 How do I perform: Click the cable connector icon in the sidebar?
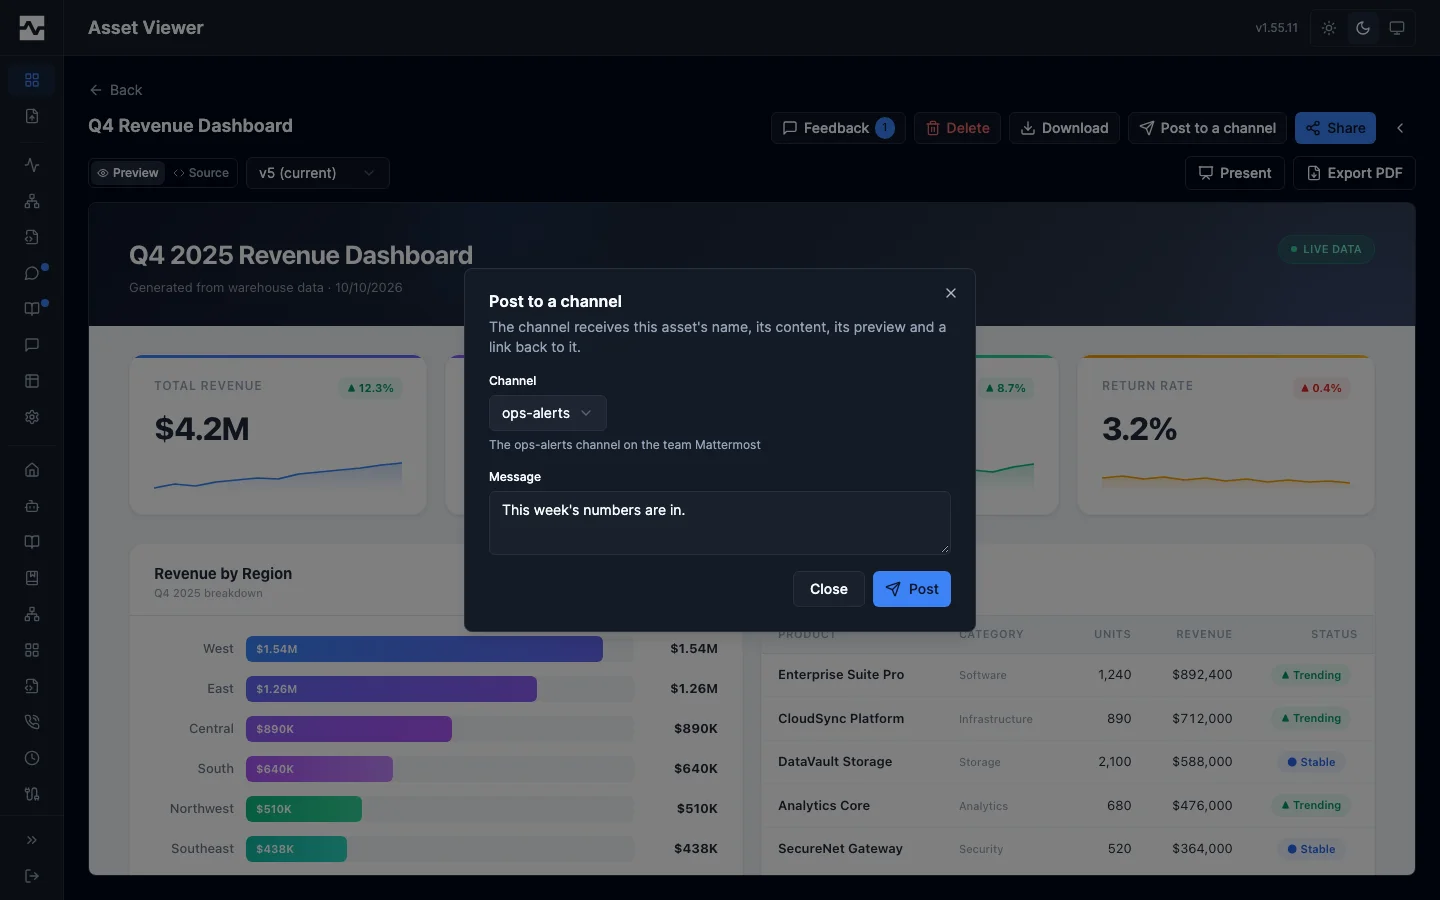click(32, 794)
